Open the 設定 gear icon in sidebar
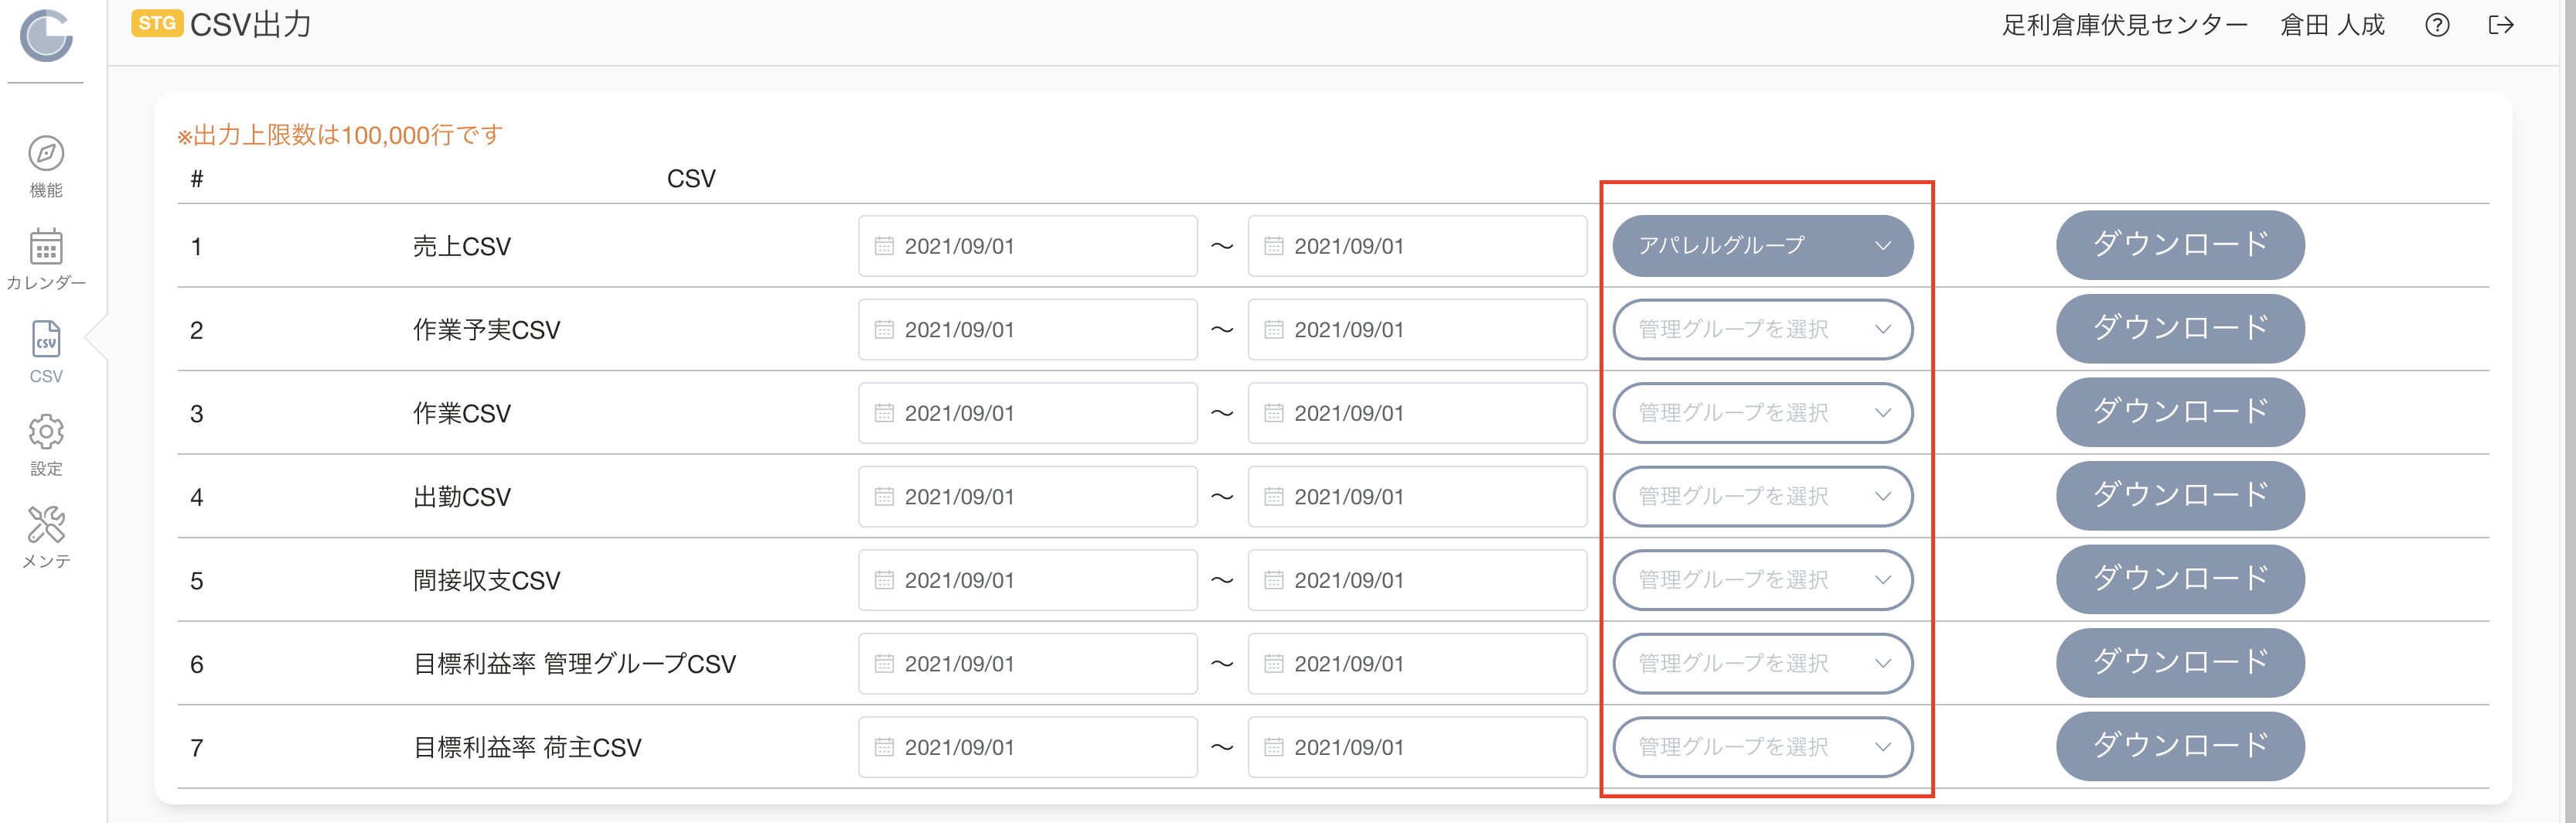2576x823 pixels. tap(46, 433)
